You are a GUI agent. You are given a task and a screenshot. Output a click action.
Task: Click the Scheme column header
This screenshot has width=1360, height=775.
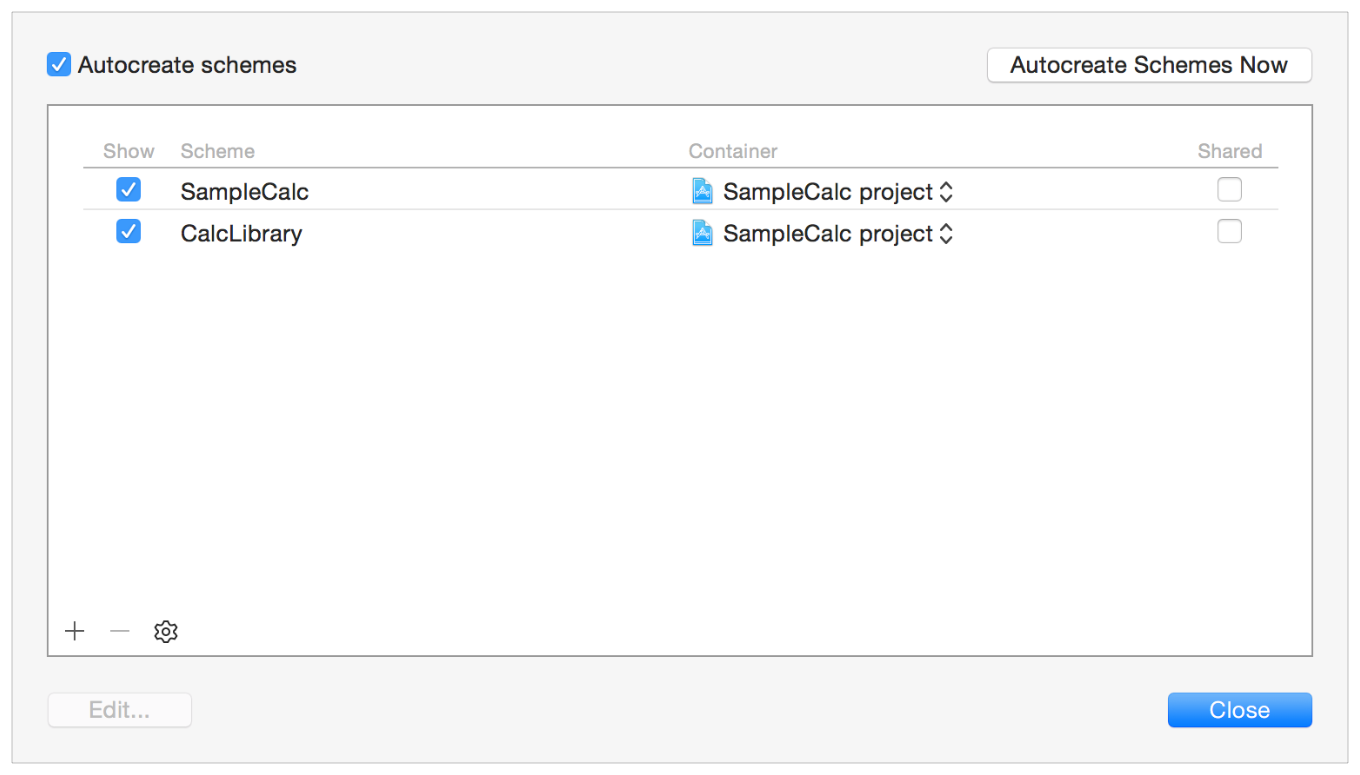point(217,151)
